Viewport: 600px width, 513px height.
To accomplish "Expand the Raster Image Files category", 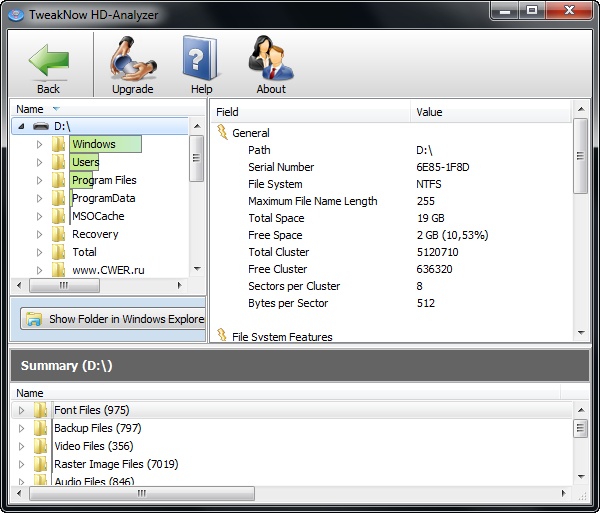I will 22,464.
